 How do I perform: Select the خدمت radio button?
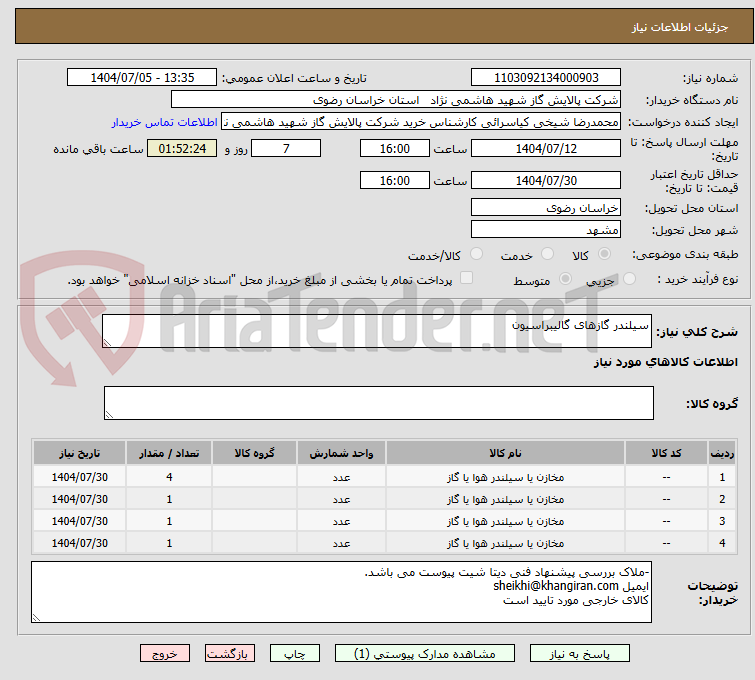pos(547,254)
